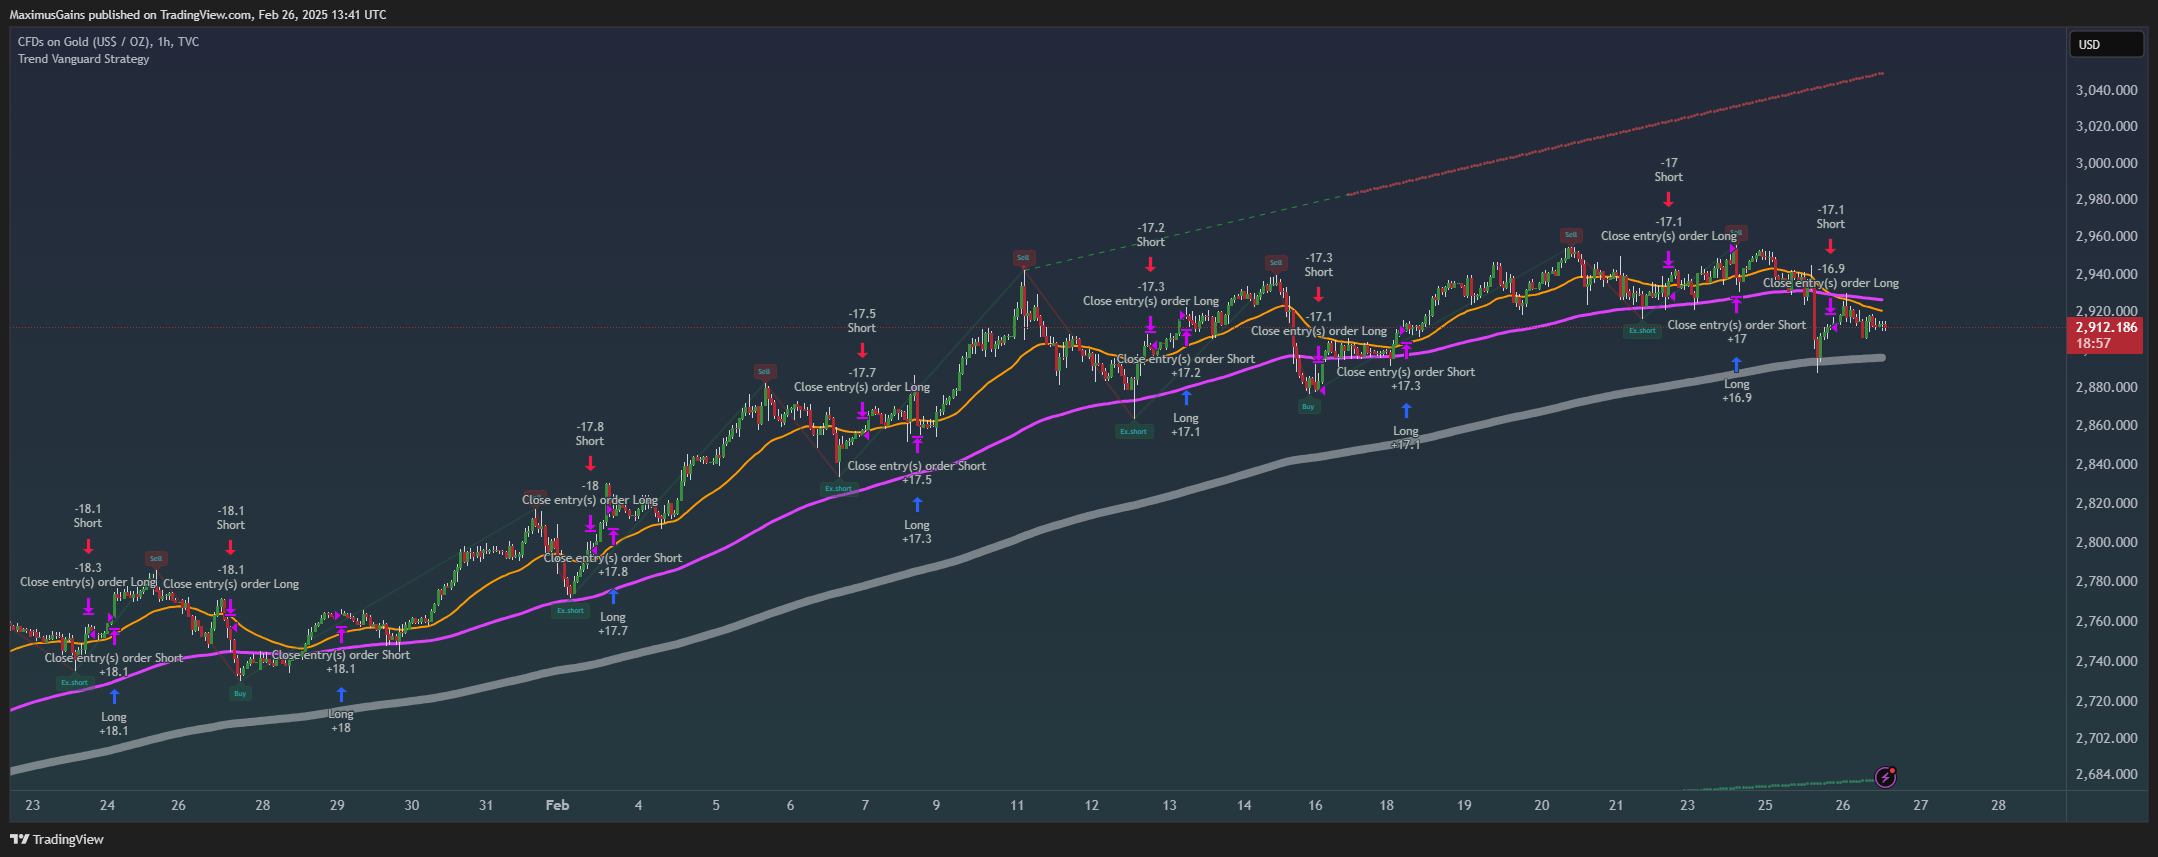Click the '+16.9' Long trade label
The image size is (2158, 857).
(x=1737, y=398)
